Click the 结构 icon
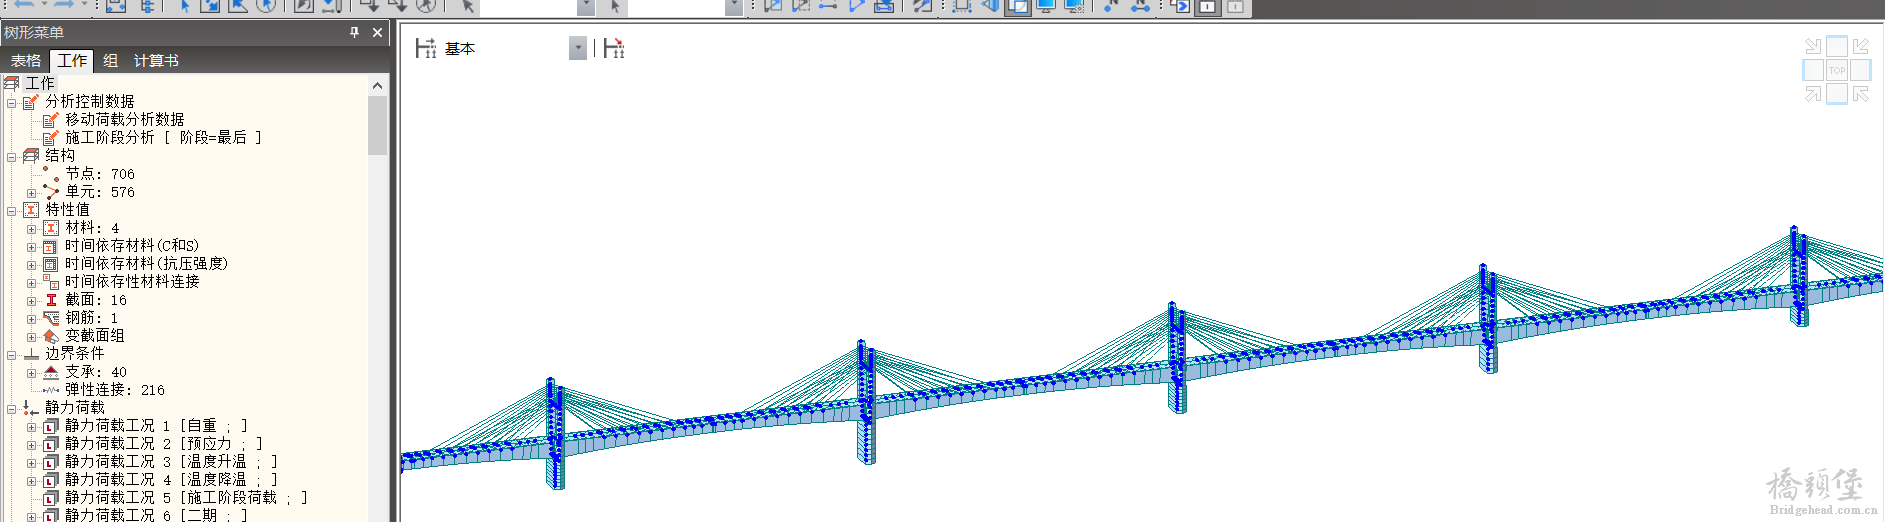This screenshot has width=1885, height=522. point(31,155)
